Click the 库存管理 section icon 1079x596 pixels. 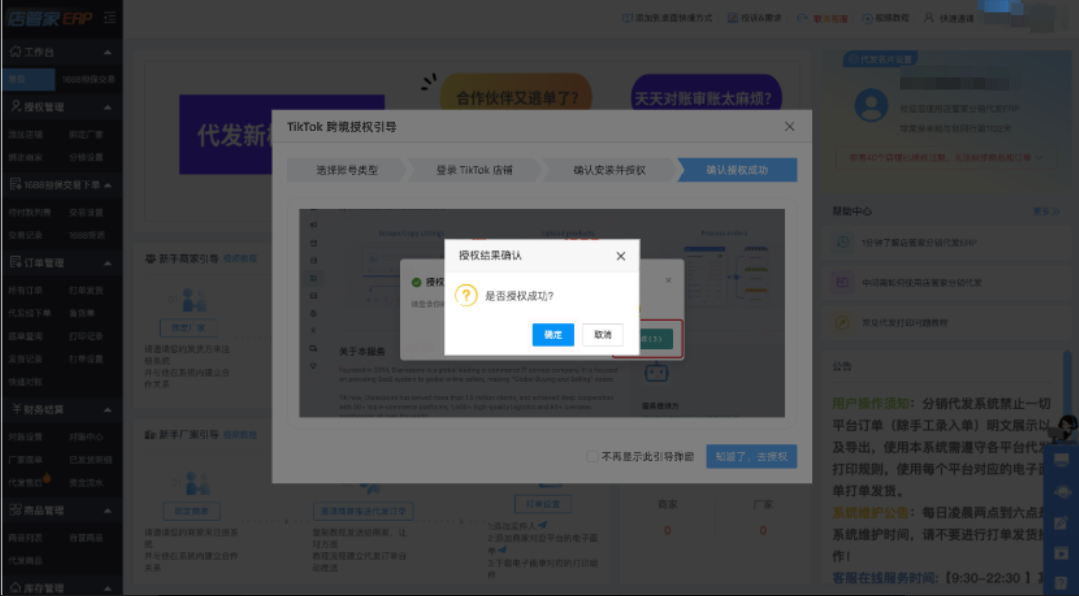pyautogui.click(x=15, y=588)
